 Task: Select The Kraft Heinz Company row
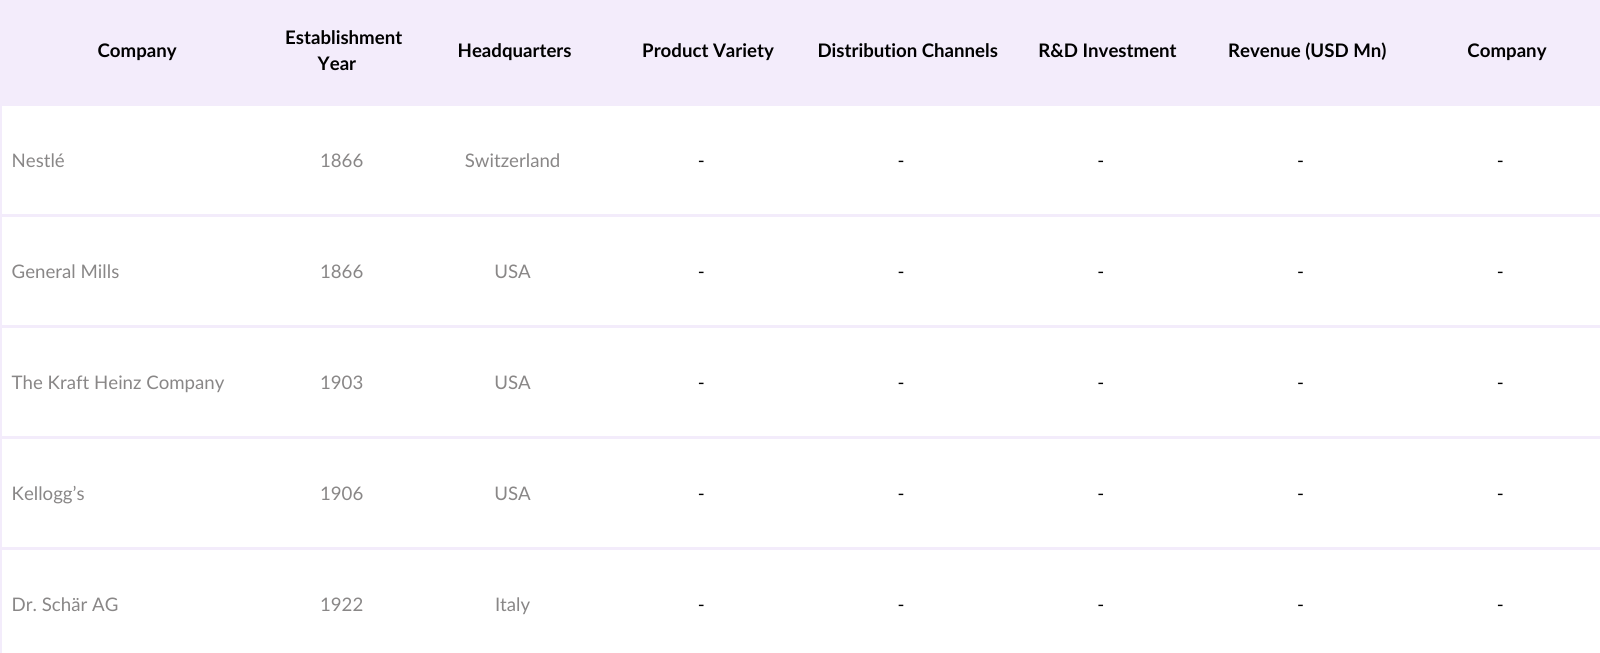[118, 382]
